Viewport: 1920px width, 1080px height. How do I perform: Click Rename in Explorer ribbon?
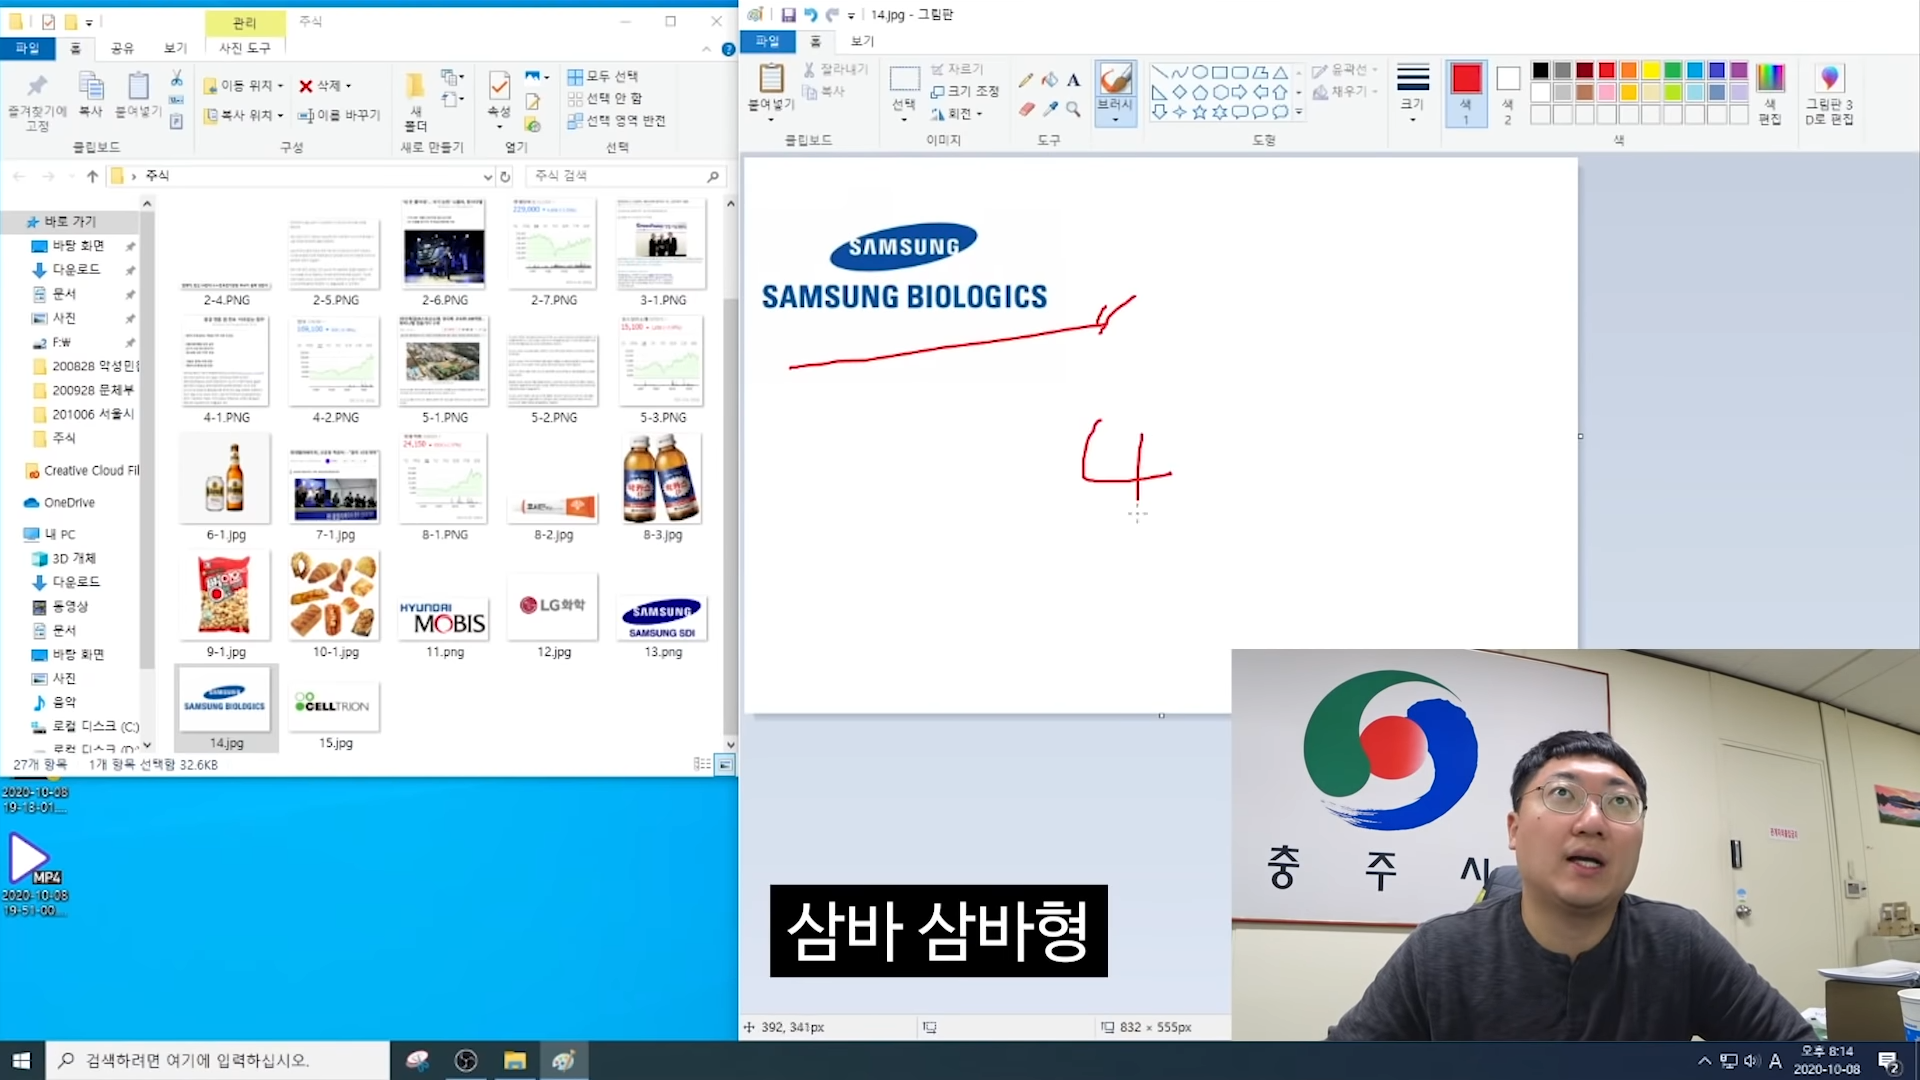[339, 115]
